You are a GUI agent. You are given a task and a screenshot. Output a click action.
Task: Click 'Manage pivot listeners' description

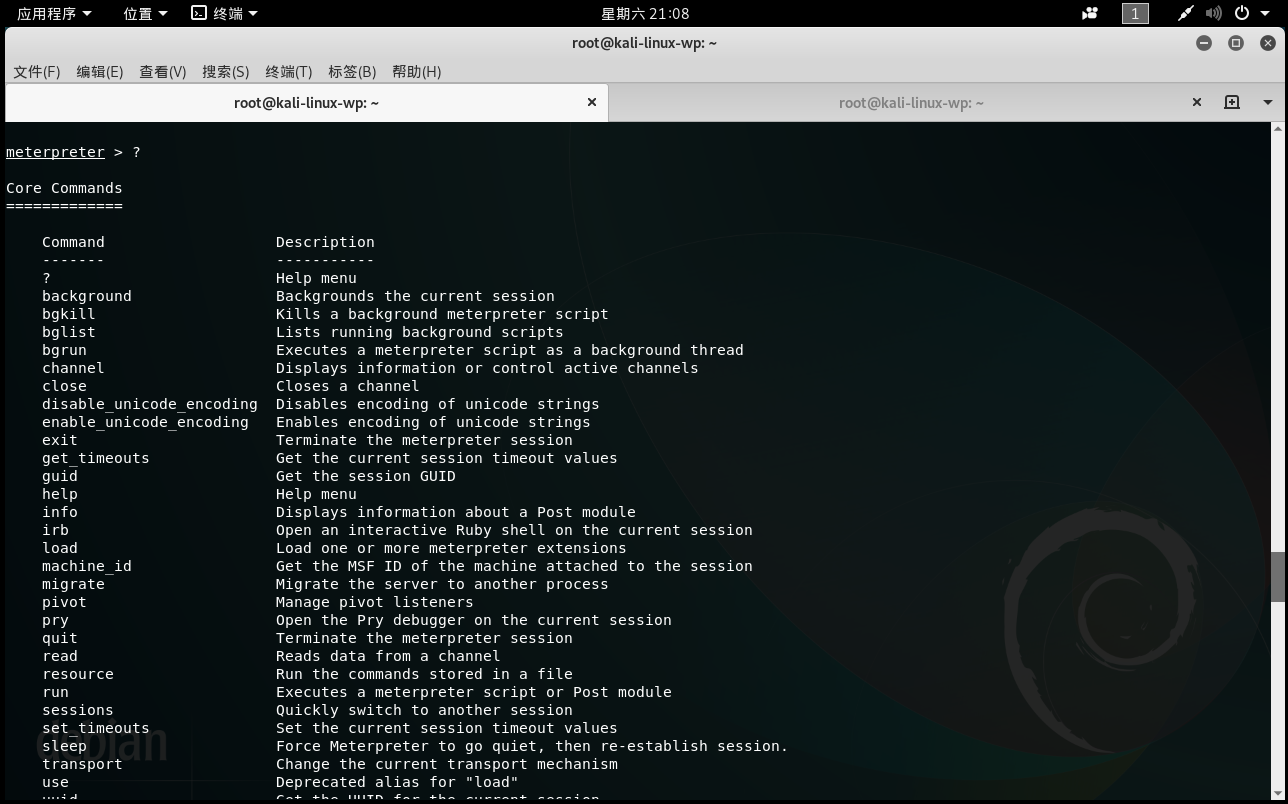pyautogui.click(x=375, y=602)
